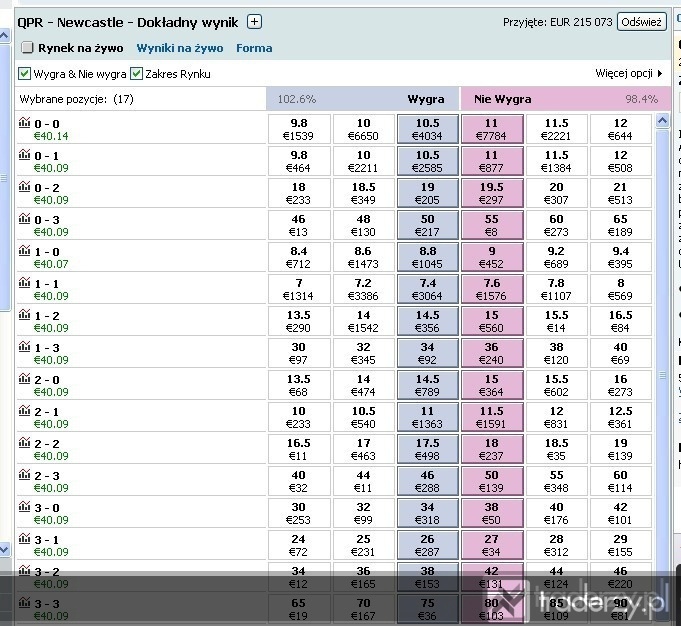Enable the Rynek na żywo checkbox
Viewport: 681px width, 626px height.
click(x=27, y=47)
